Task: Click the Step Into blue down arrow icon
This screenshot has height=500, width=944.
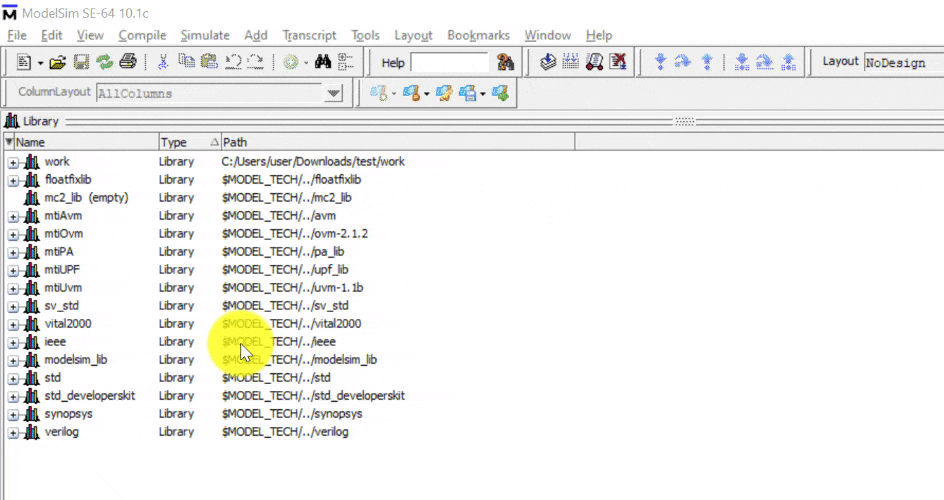Action: (660, 61)
